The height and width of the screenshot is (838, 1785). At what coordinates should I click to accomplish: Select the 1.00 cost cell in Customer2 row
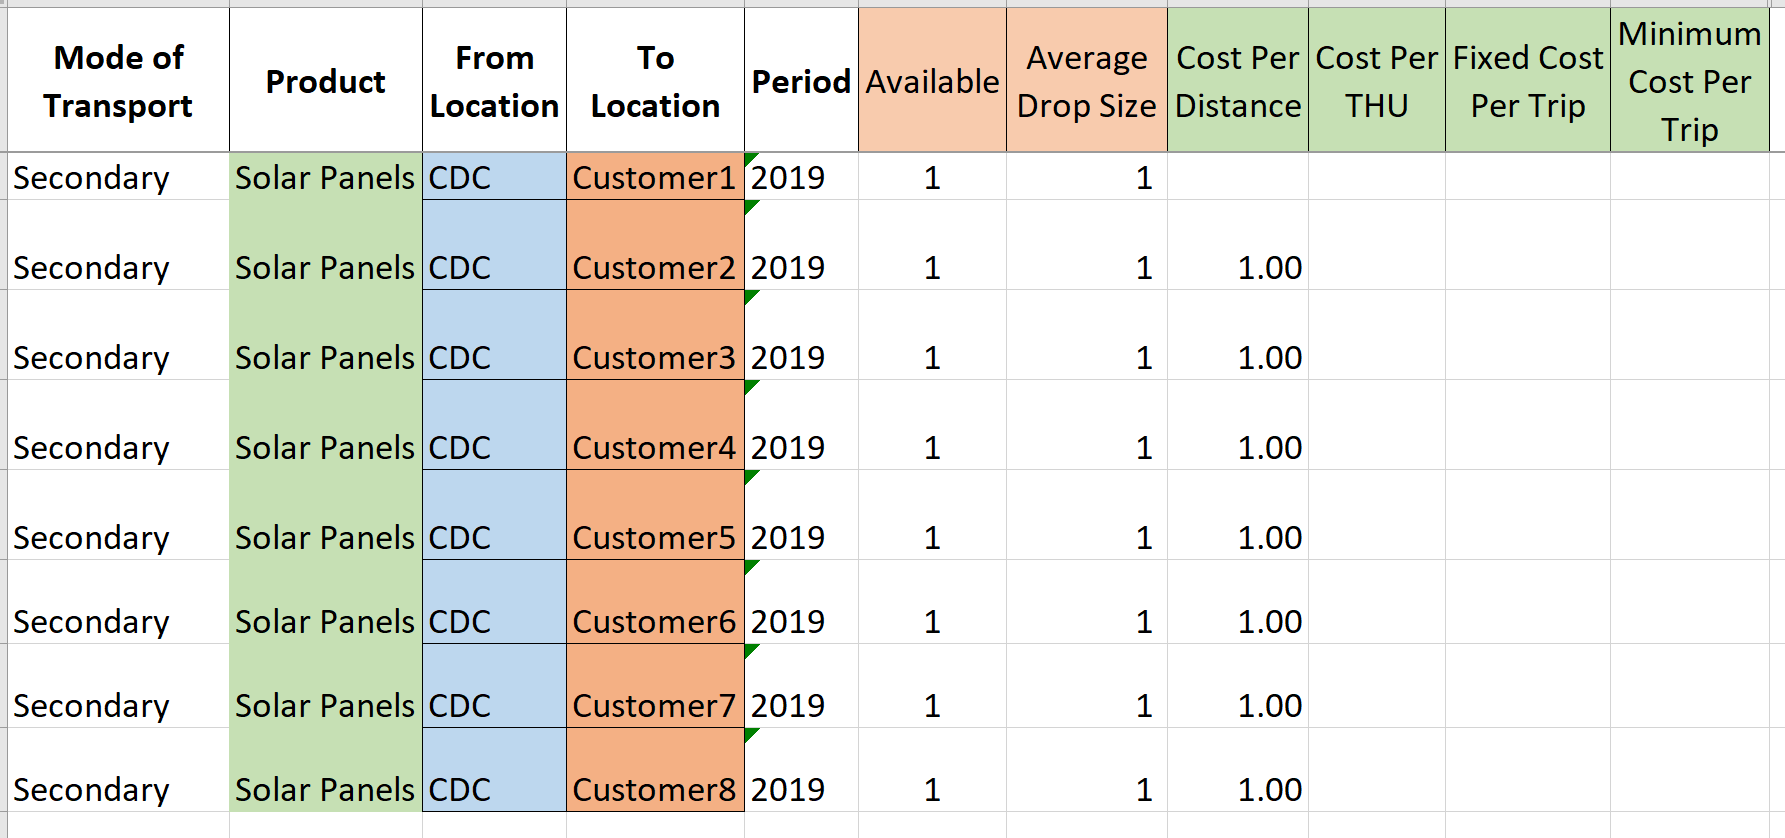pos(1238,245)
